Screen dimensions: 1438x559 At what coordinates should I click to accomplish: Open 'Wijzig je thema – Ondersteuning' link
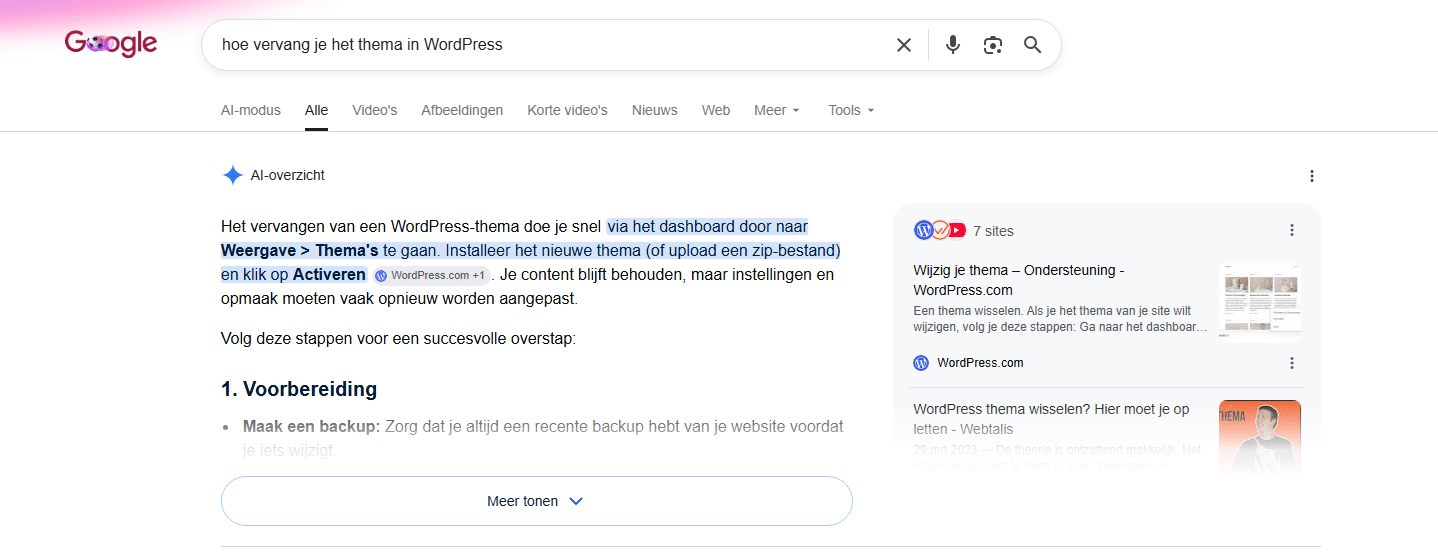coord(1019,280)
